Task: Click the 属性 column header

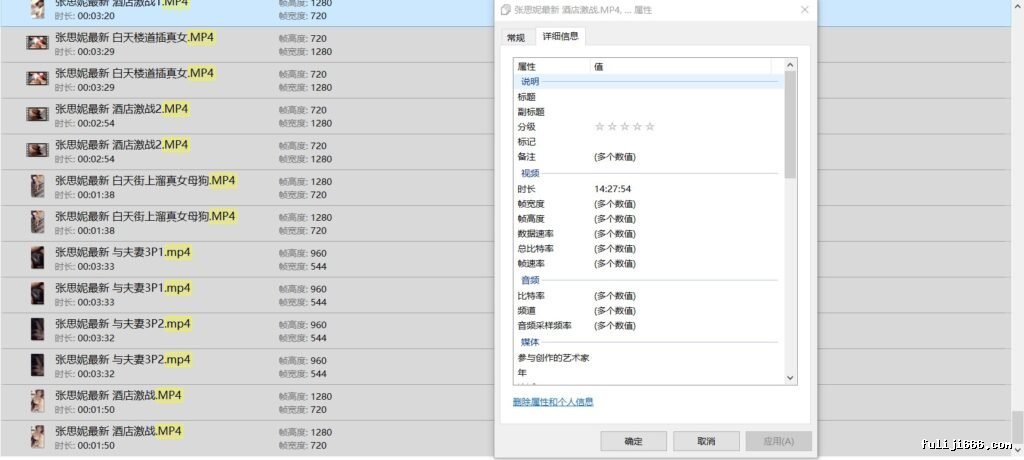Action: coord(552,67)
